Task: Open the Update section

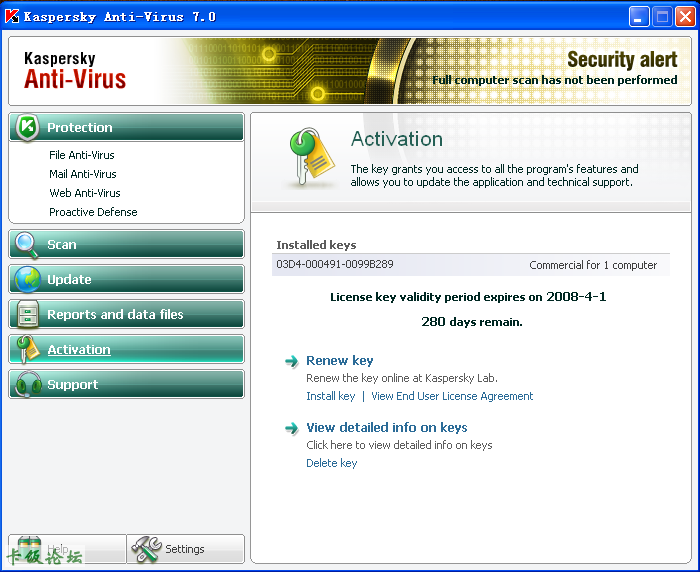Action: pos(126,280)
